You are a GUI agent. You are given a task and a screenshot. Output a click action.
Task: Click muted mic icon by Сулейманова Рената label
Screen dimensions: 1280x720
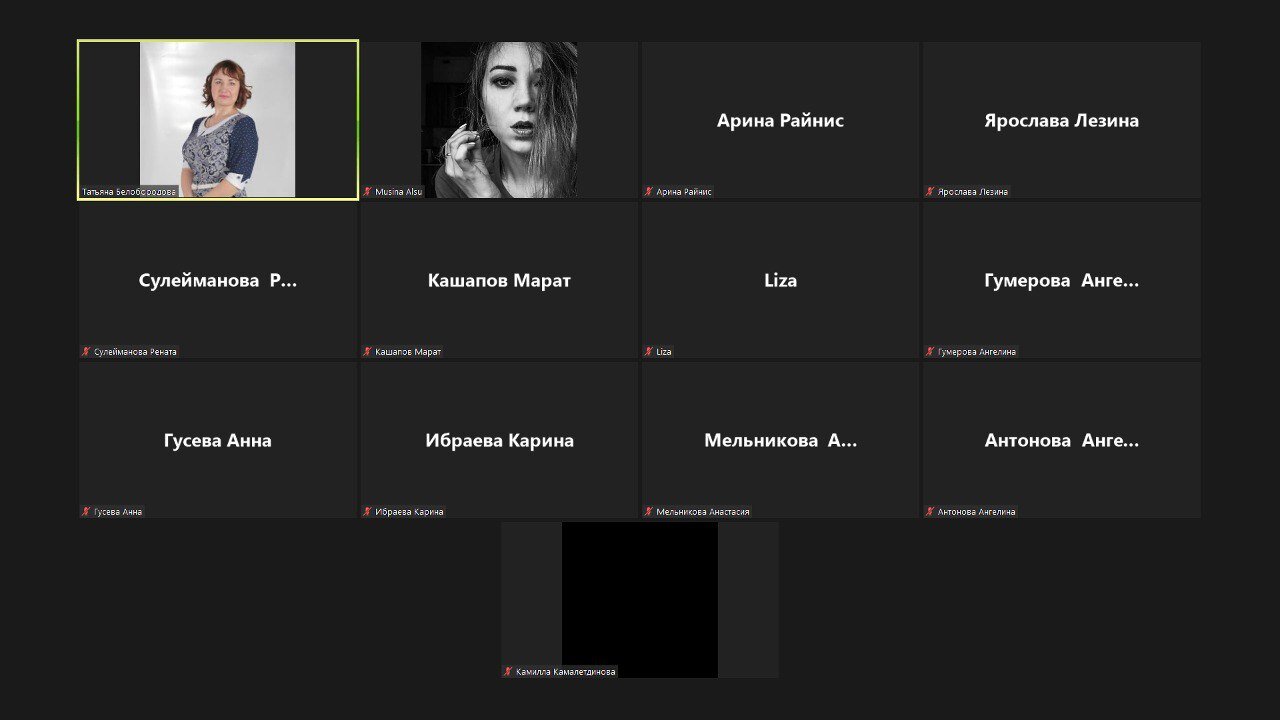[x=86, y=352]
